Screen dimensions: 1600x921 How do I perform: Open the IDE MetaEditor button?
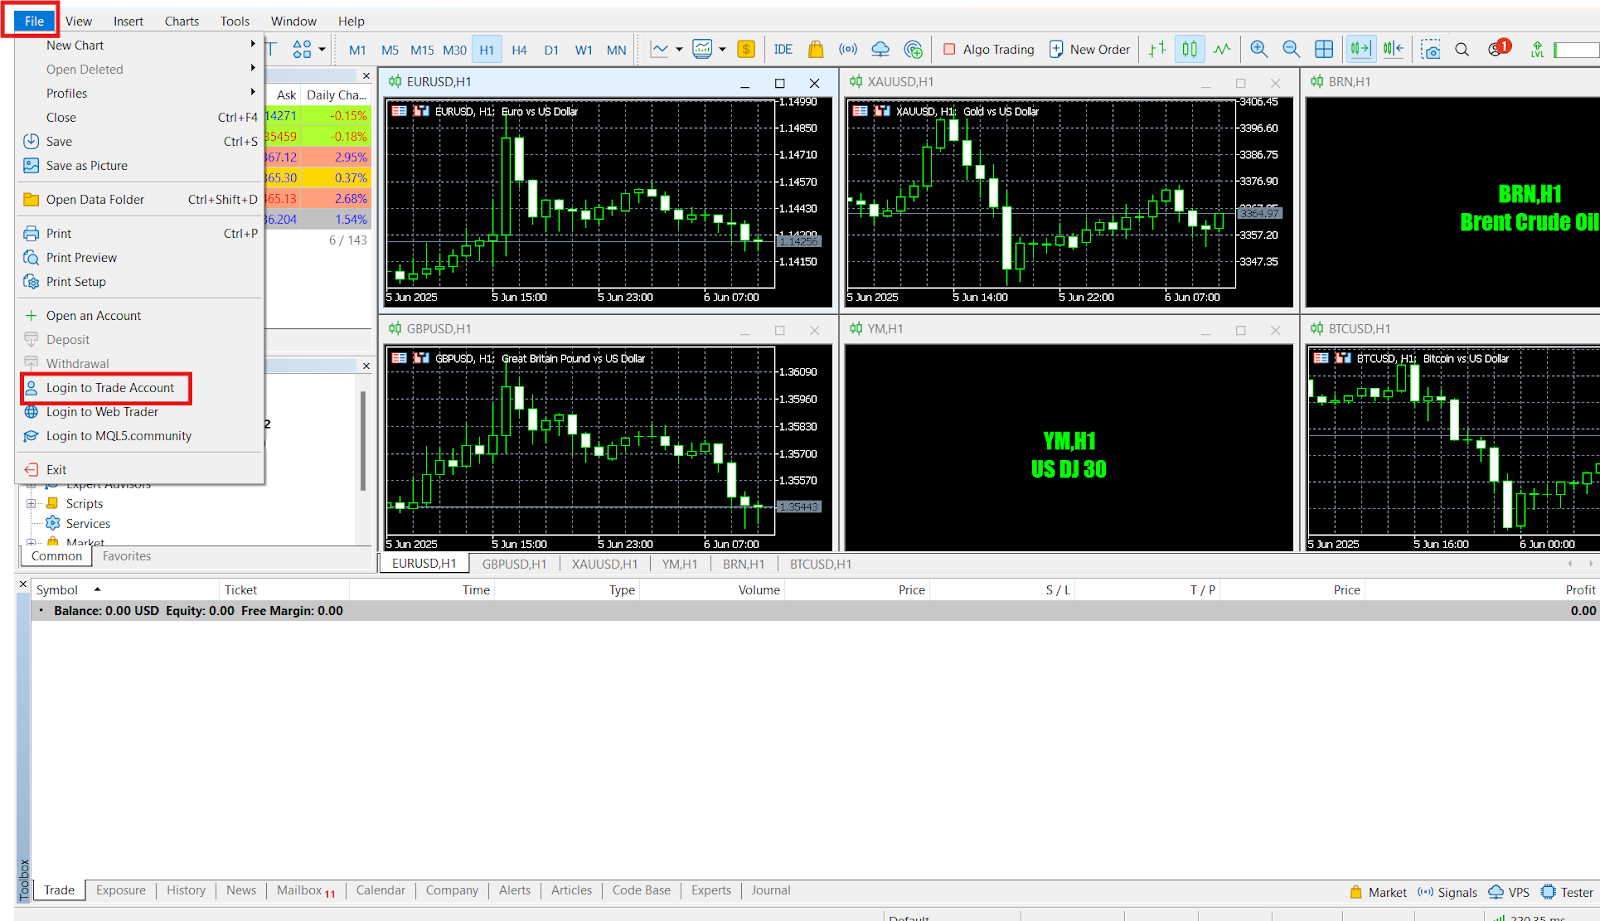(x=783, y=49)
